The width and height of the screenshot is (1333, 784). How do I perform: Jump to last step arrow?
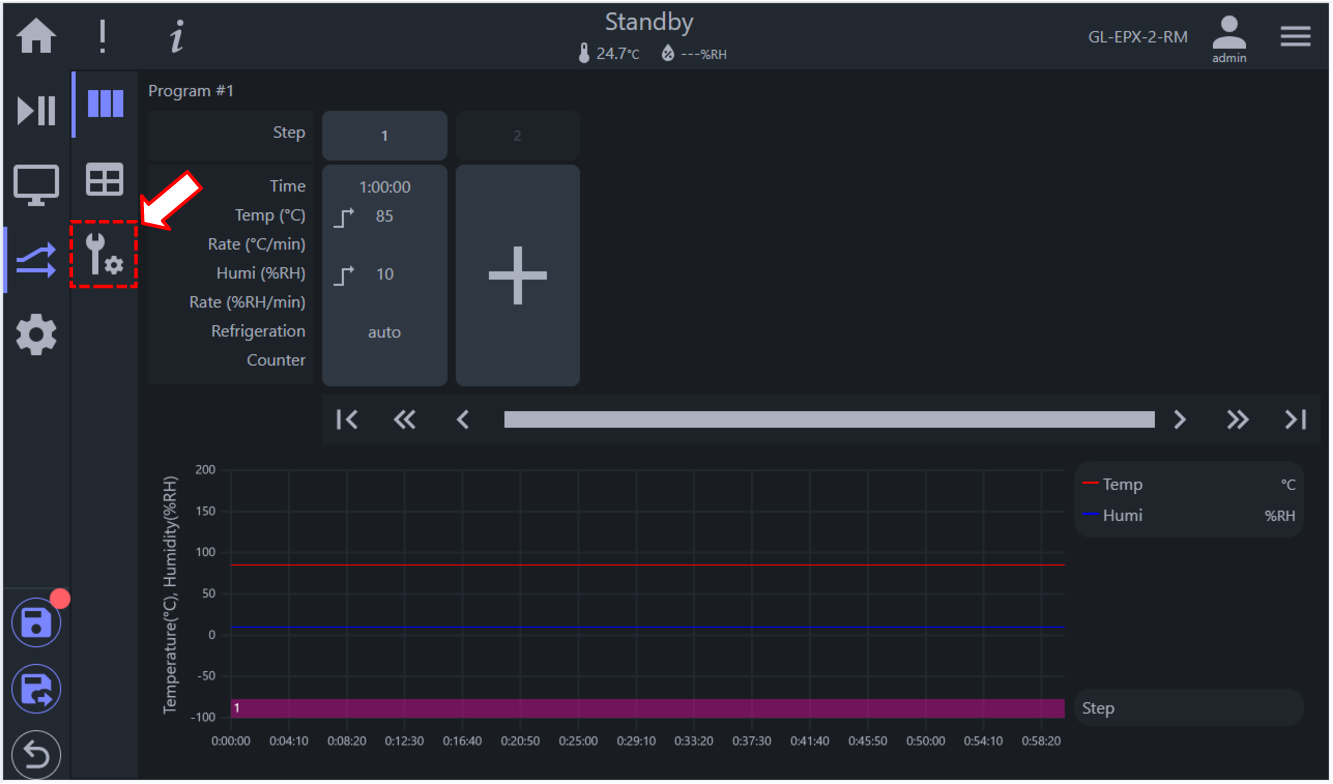click(x=1296, y=419)
